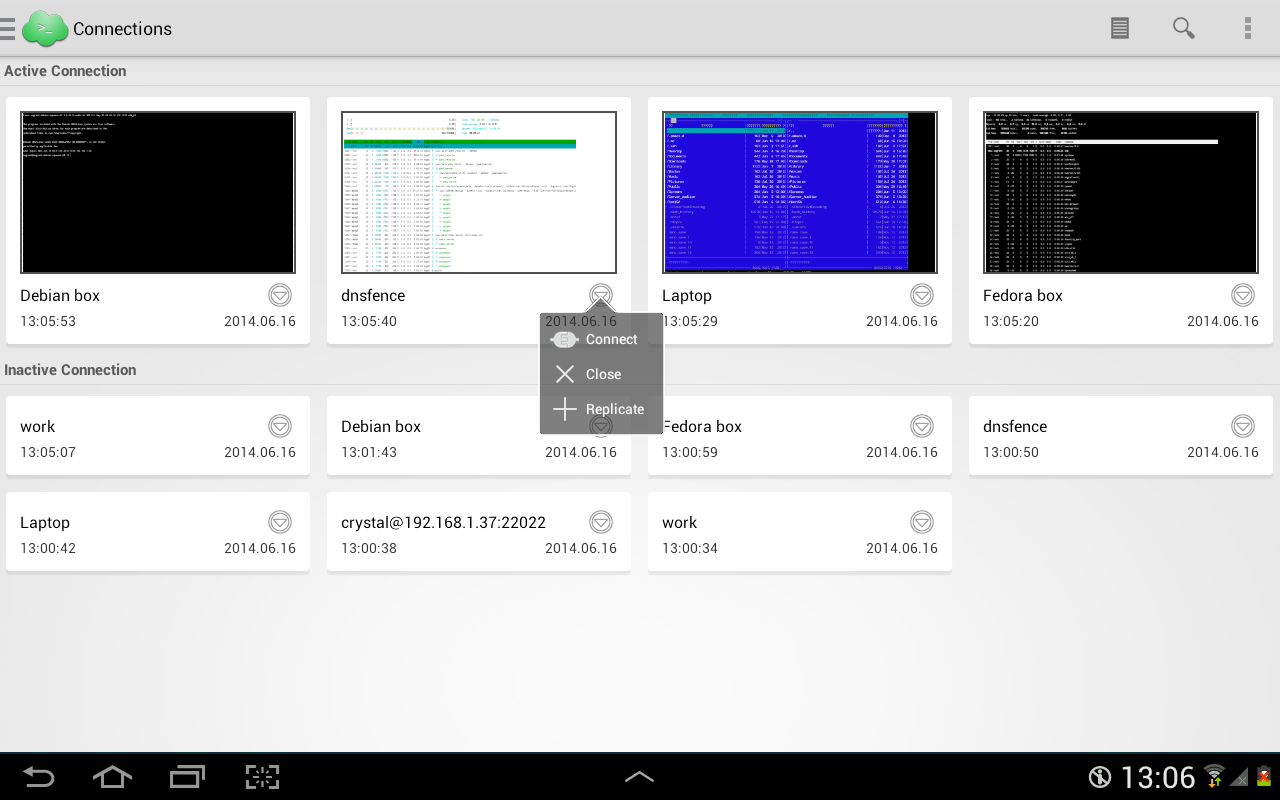Tap the Wi-Fi status icon in system tray

(x=1213, y=776)
